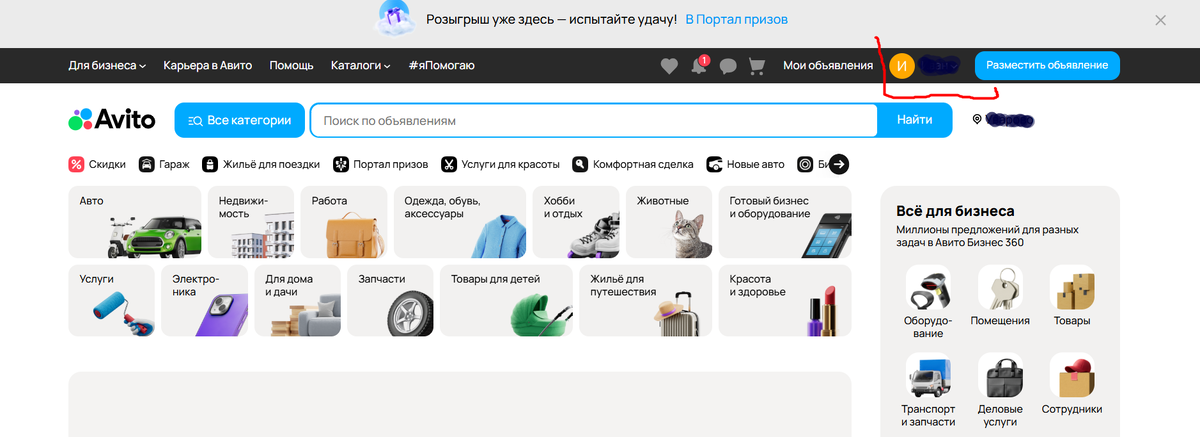Viewport: 1200px width, 437px height.
Task: Open the Электроника category card
Action: point(204,300)
